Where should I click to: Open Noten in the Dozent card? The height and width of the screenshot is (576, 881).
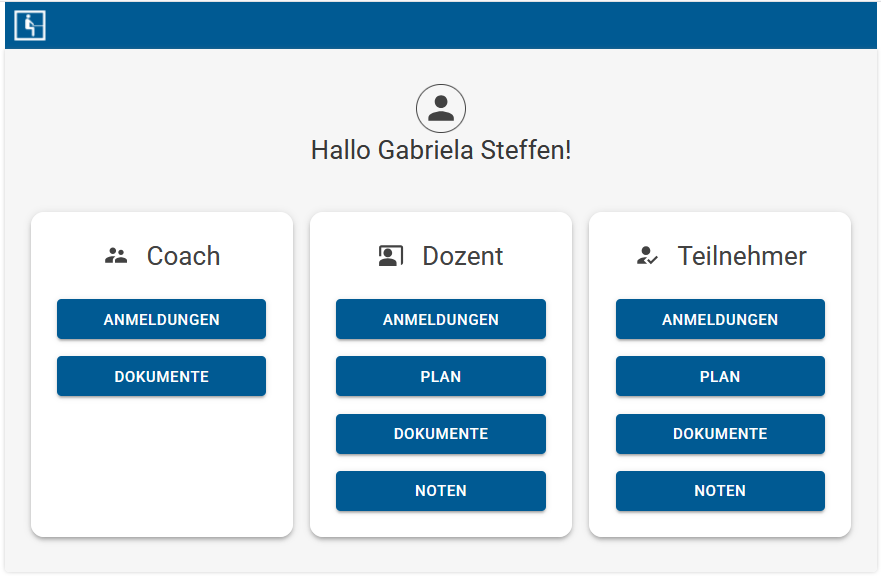pyautogui.click(x=440, y=491)
